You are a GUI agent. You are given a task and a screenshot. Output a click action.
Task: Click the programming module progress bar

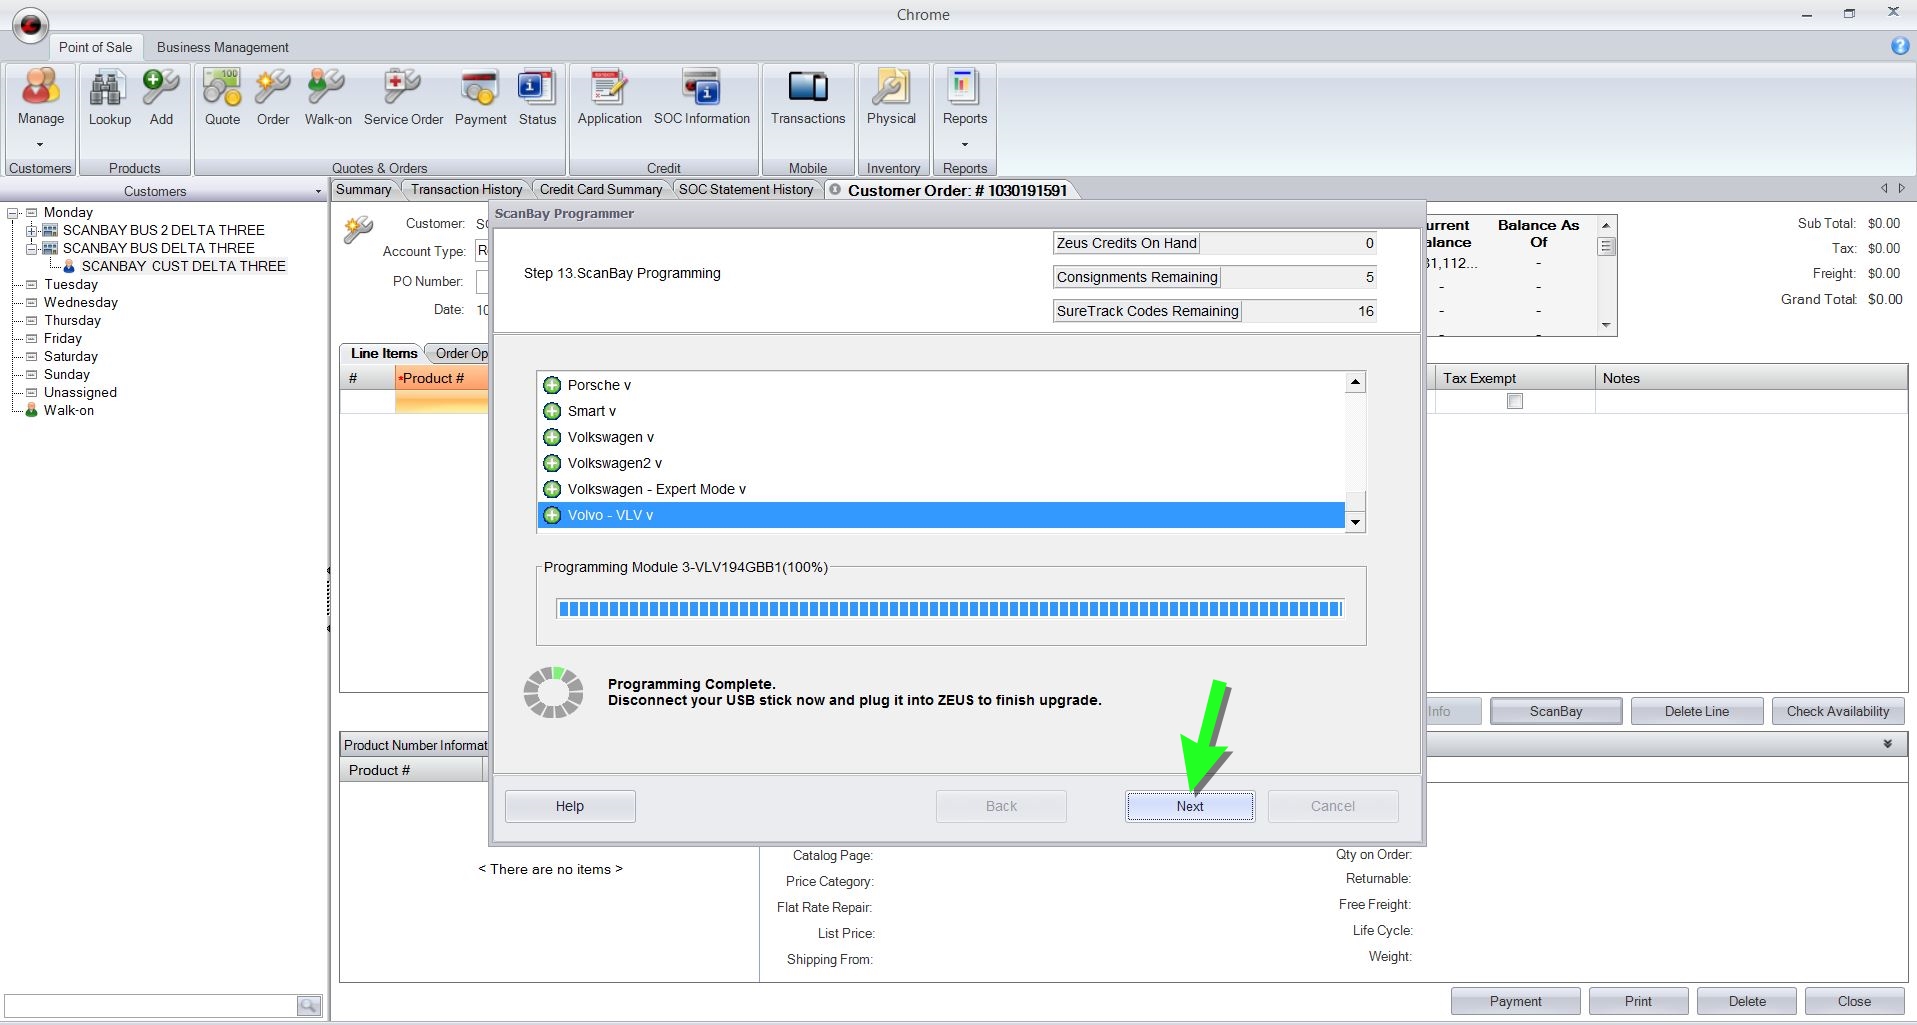pyautogui.click(x=949, y=609)
